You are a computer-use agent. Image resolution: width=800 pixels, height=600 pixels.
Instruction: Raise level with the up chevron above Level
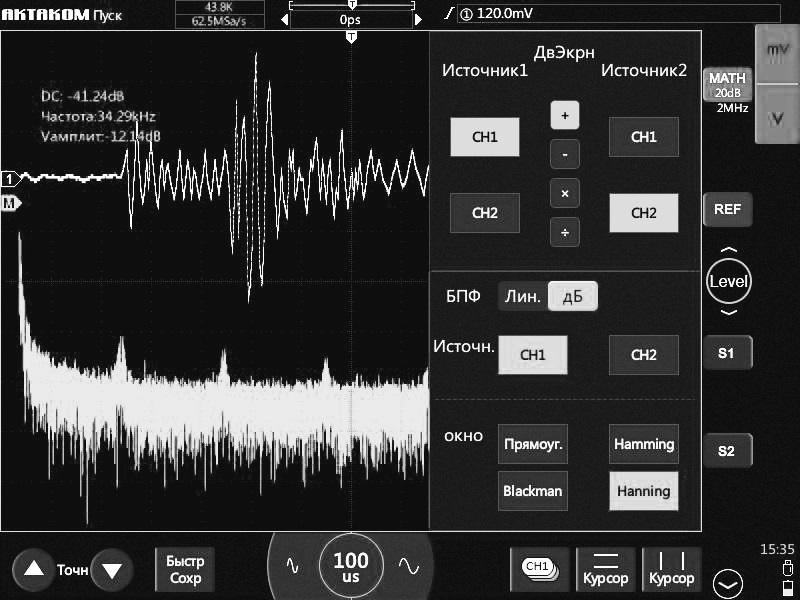click(728, 250)
